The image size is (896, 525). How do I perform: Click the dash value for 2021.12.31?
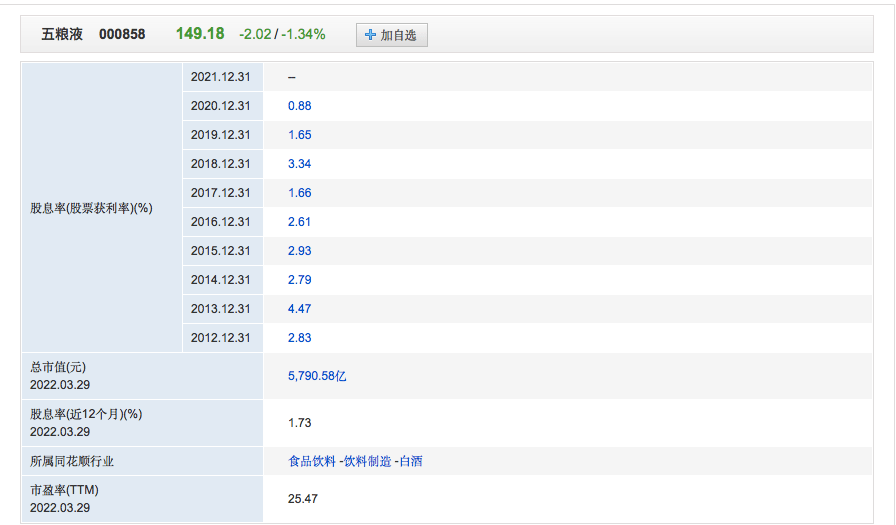[291, 77]
